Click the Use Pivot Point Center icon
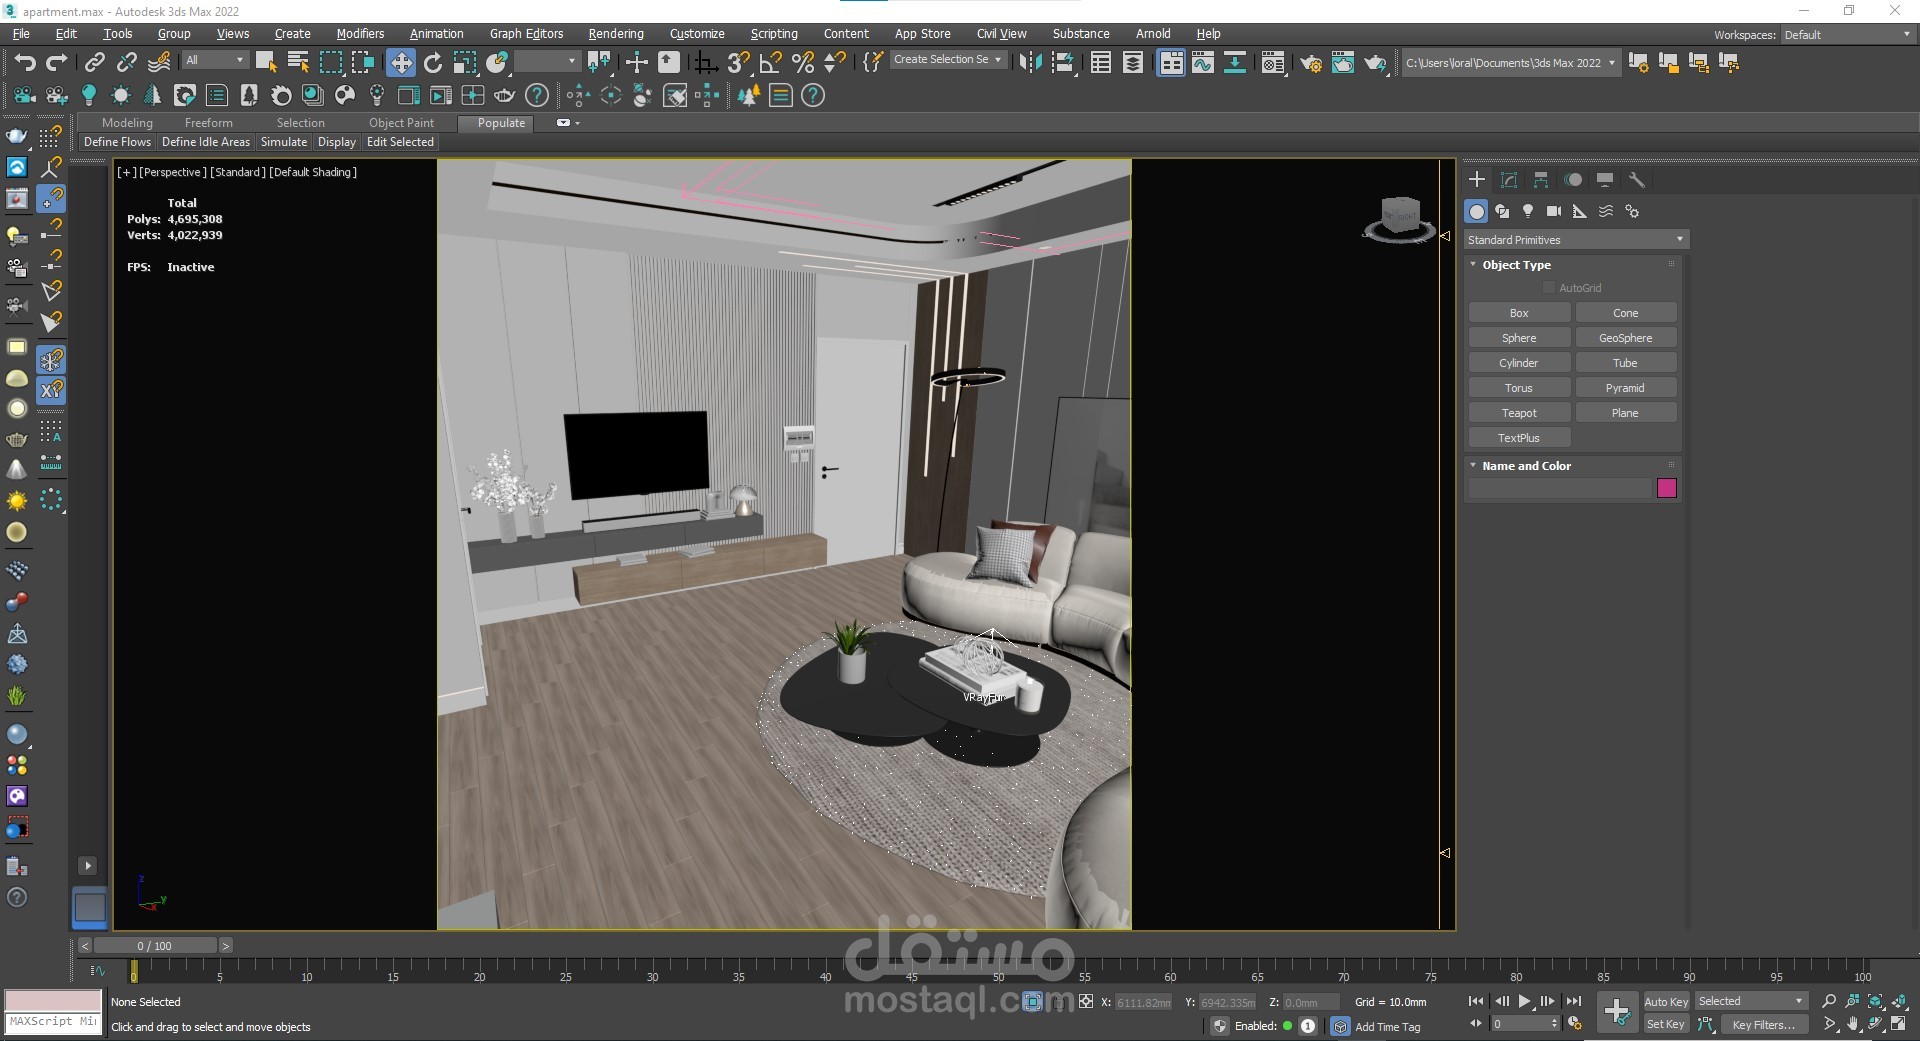This screenshot has height=1041, width=1920. [x=599, y=63]
